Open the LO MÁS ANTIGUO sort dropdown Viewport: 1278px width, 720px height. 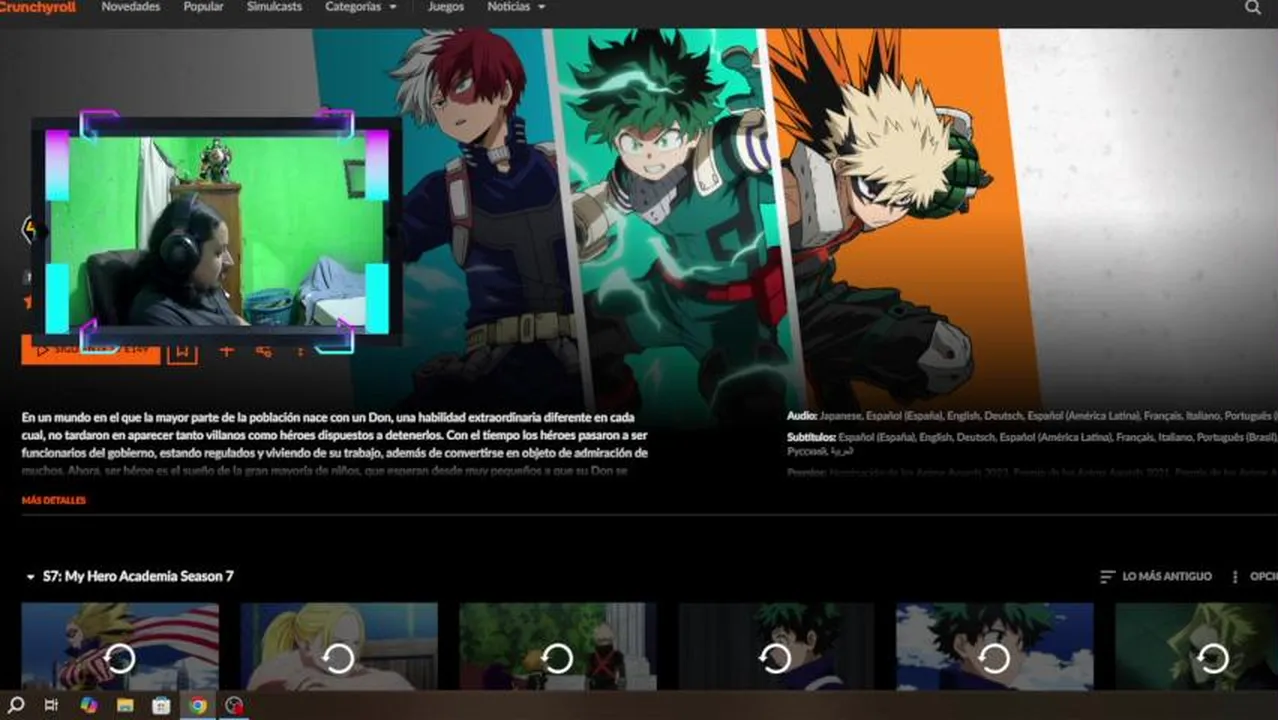tap(1155, 577)
